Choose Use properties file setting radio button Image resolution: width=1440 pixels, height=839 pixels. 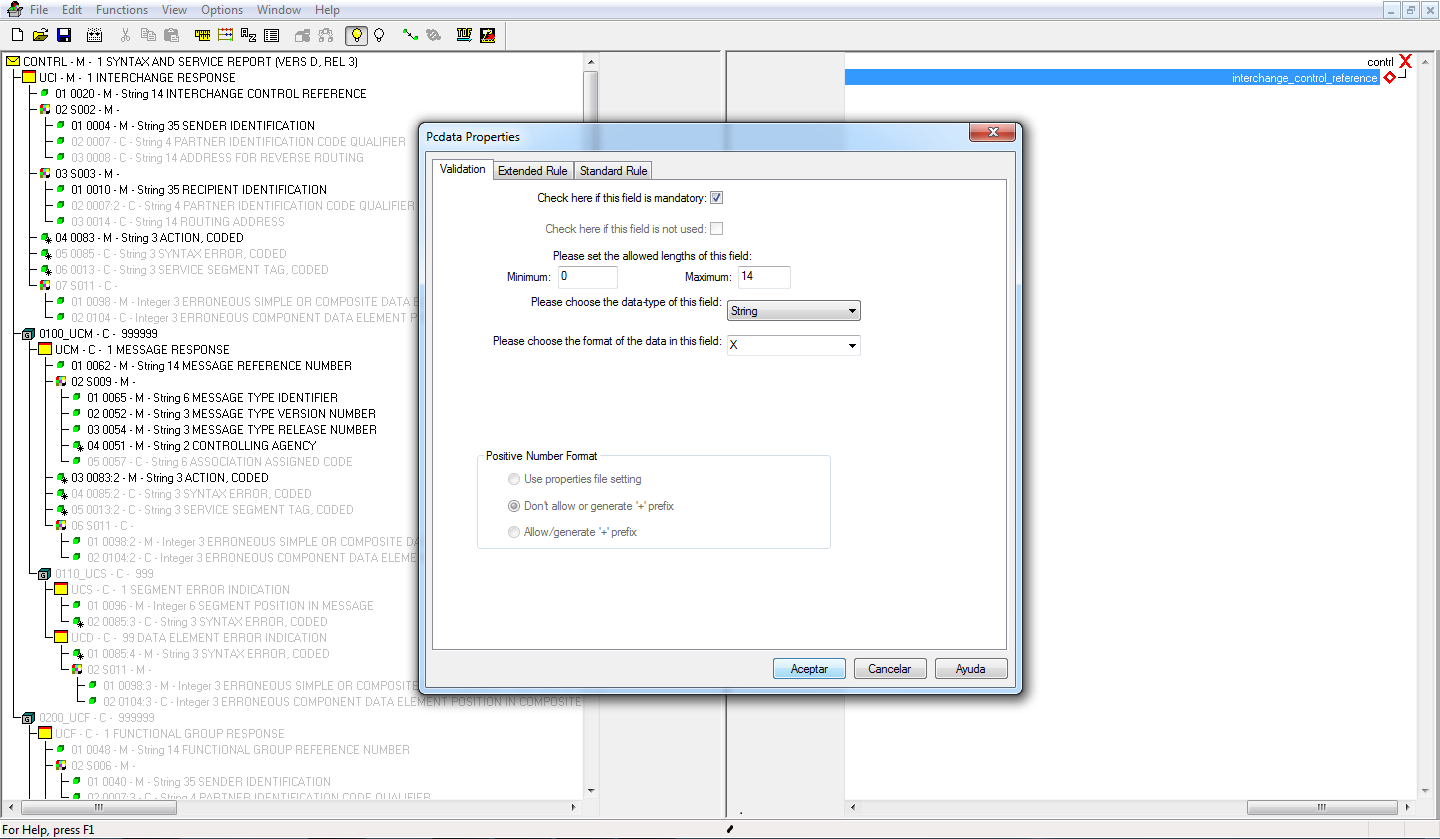pos(514,478)
